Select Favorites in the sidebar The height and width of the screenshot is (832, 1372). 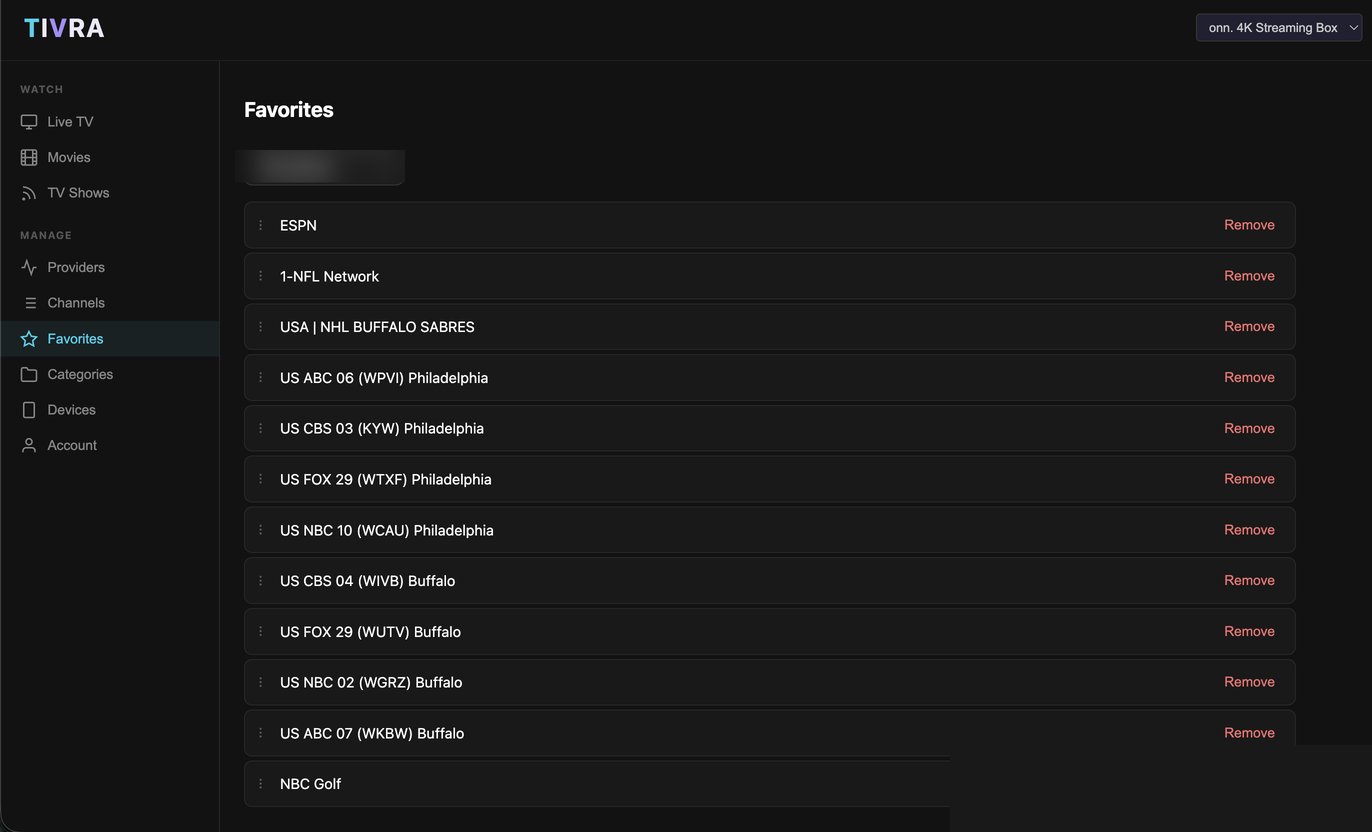pyautogui.click(x=110, y=339)
